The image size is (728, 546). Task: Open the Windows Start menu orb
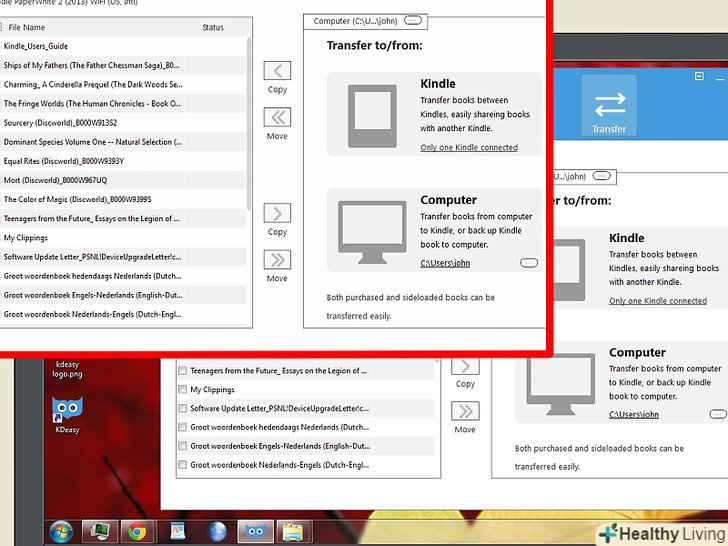(x=61, y=532)
